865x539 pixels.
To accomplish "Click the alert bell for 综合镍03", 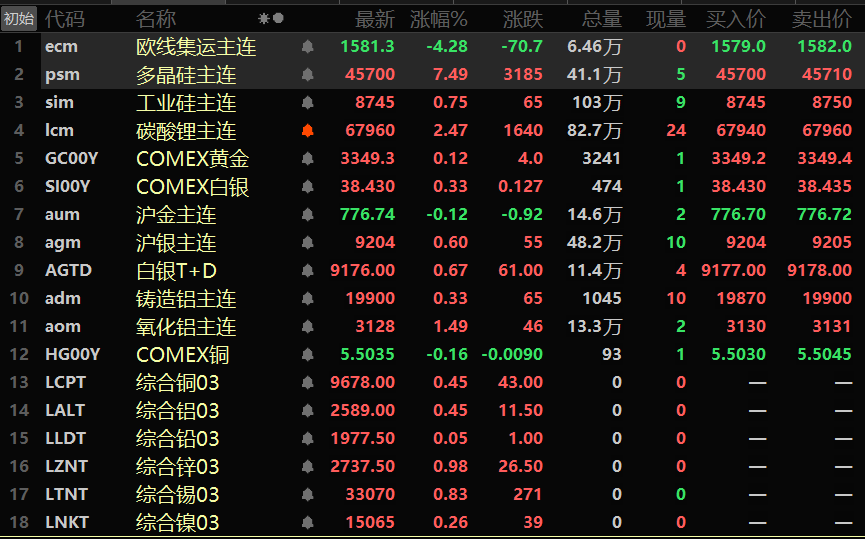I will coord(307,523).
